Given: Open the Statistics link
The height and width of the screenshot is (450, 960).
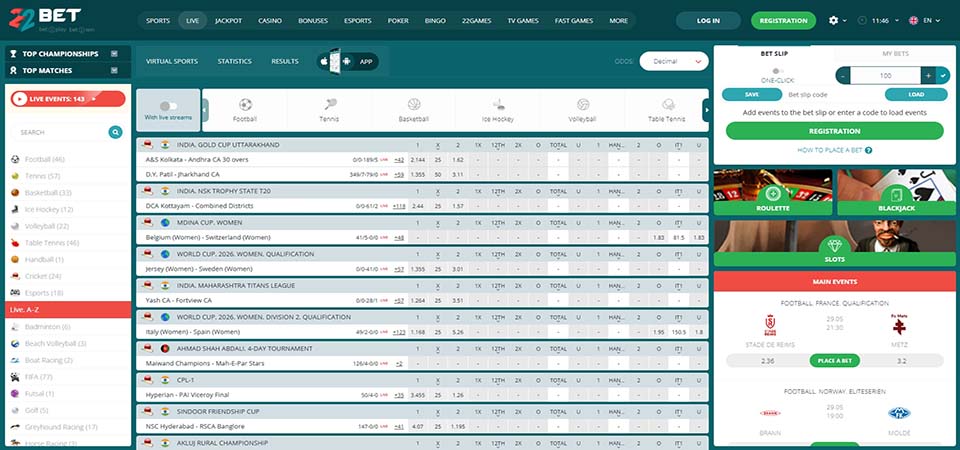Looking at the screenshot, I should click(x=234, y=61).
